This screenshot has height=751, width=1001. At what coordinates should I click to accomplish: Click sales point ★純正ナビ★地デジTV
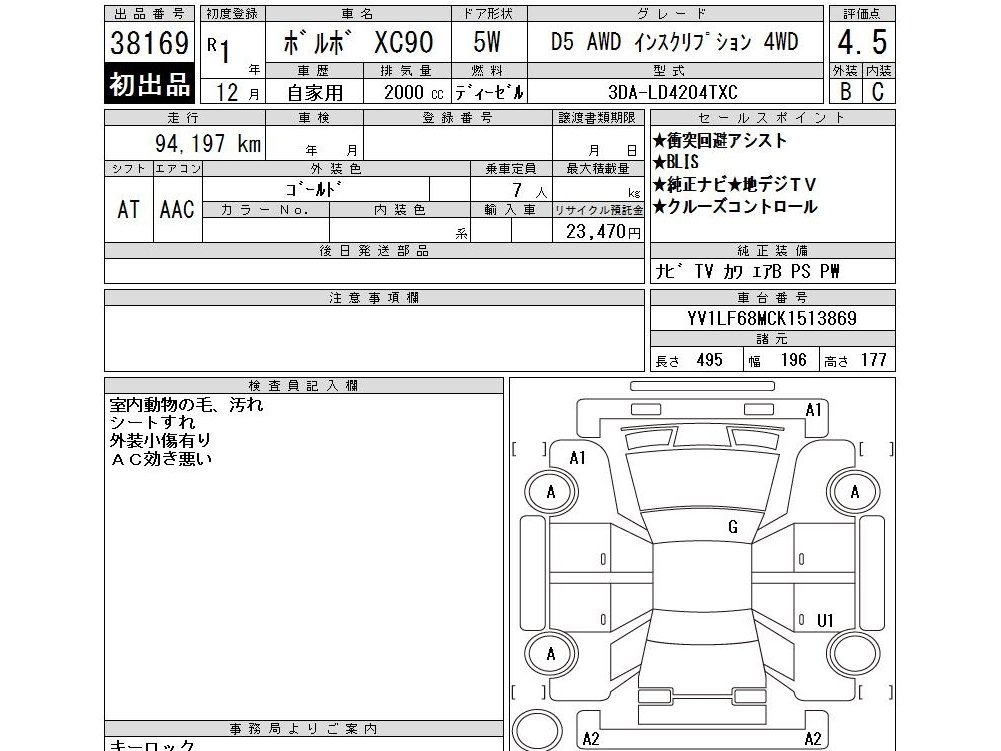[x=734, y=185]
